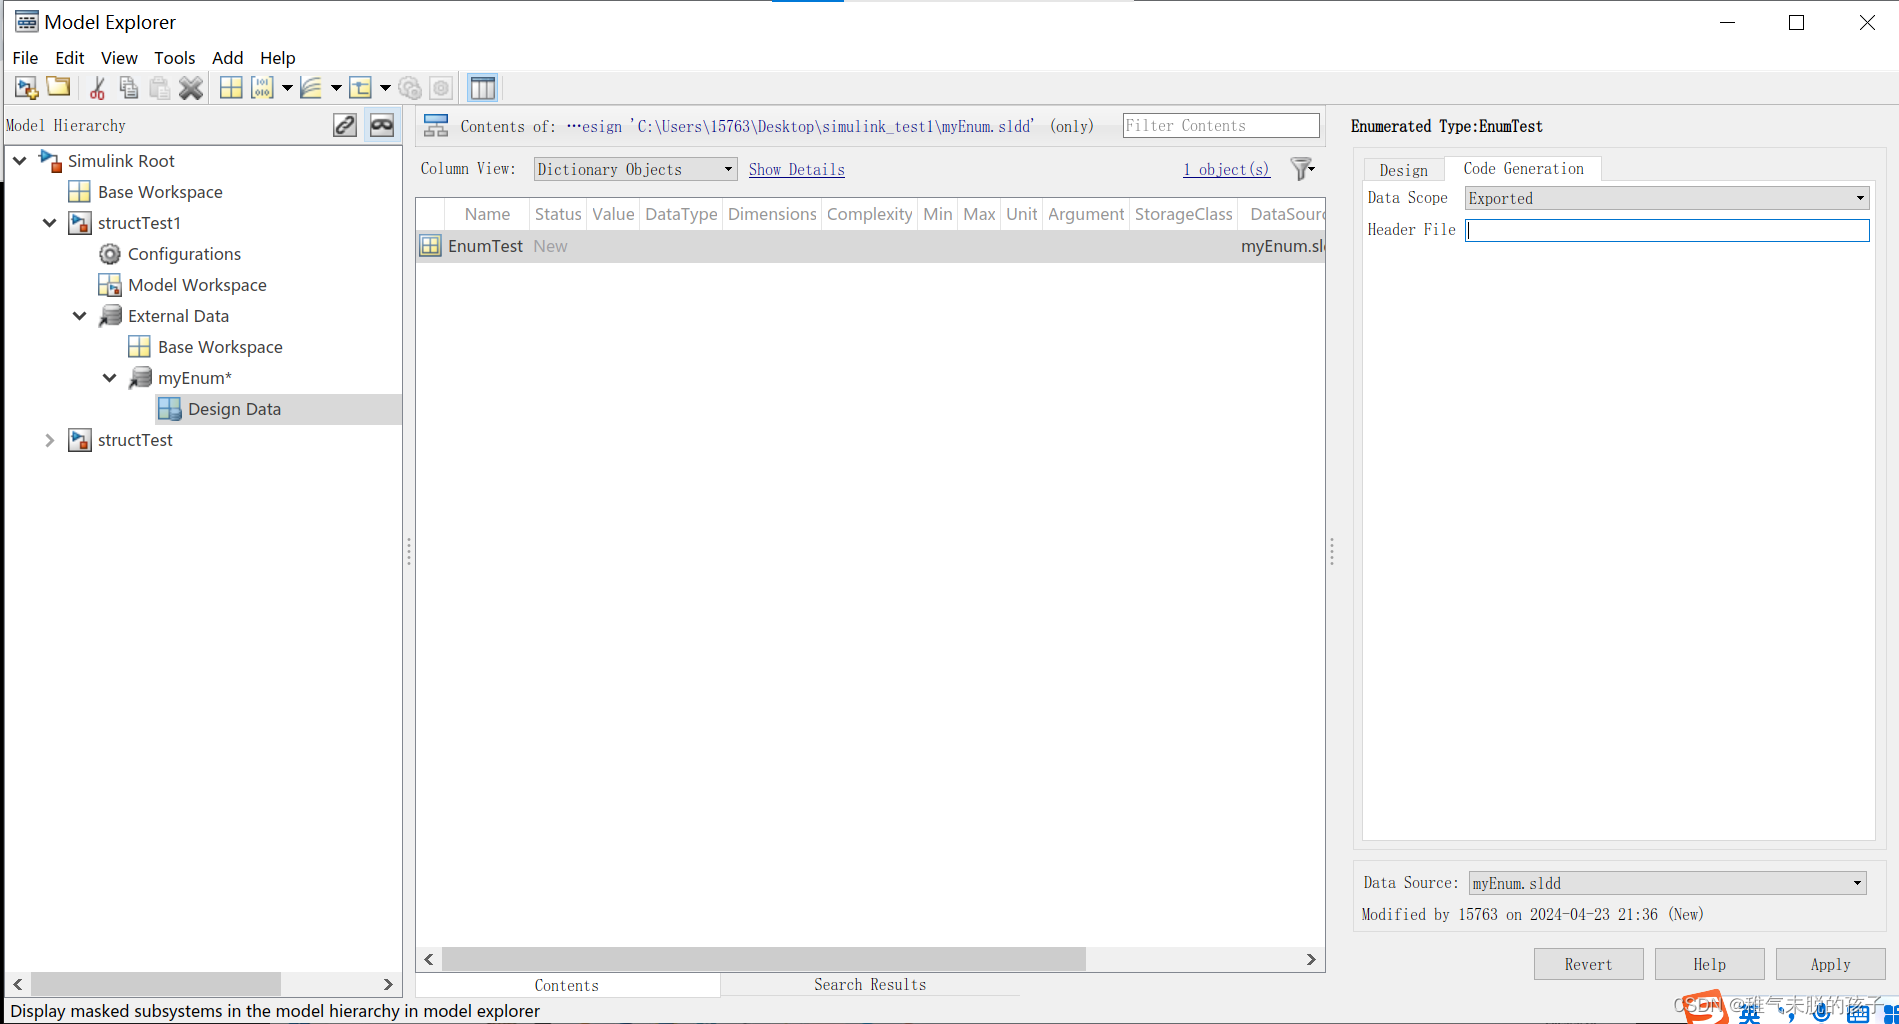Open dropdown arrow next to Bus icon
This screenshot has width=1899, height=1024.
click(385, 88)
